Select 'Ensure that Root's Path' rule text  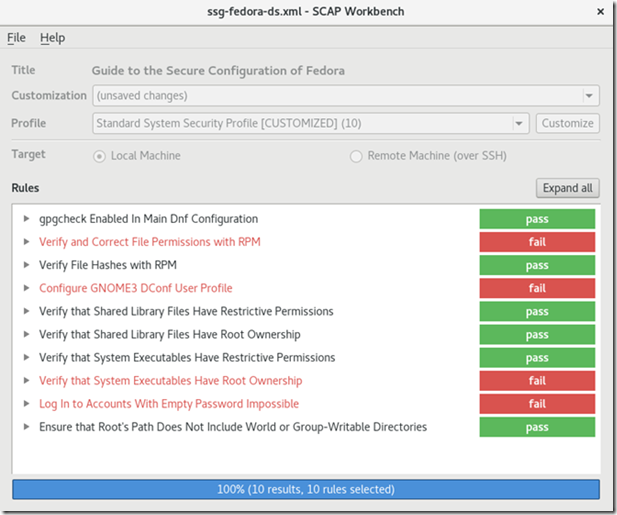pyautogui.click(x=233, y=427)
